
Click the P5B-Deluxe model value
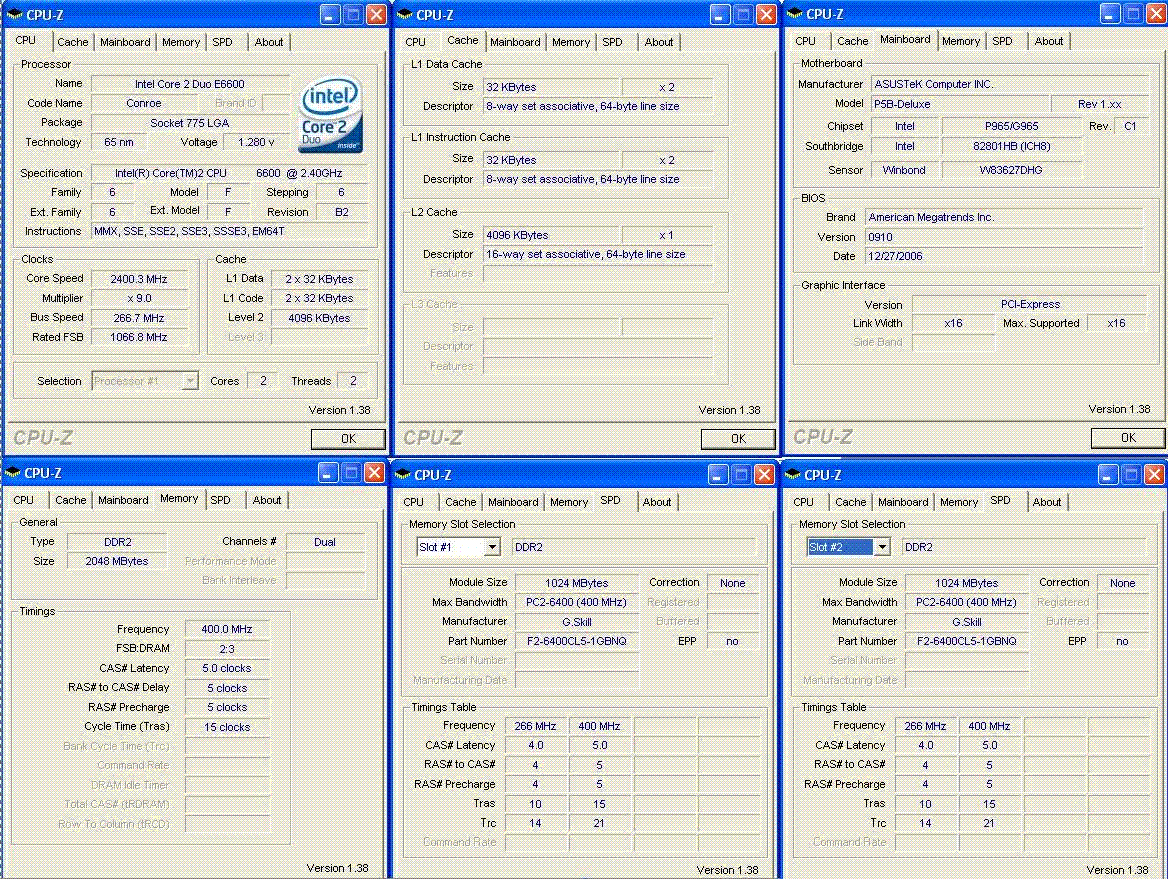[959, 104]
